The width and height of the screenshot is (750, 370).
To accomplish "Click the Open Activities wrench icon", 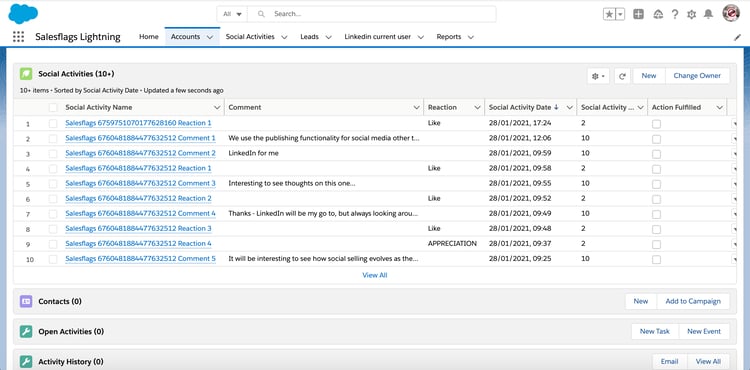I will (x=26, y=331).
